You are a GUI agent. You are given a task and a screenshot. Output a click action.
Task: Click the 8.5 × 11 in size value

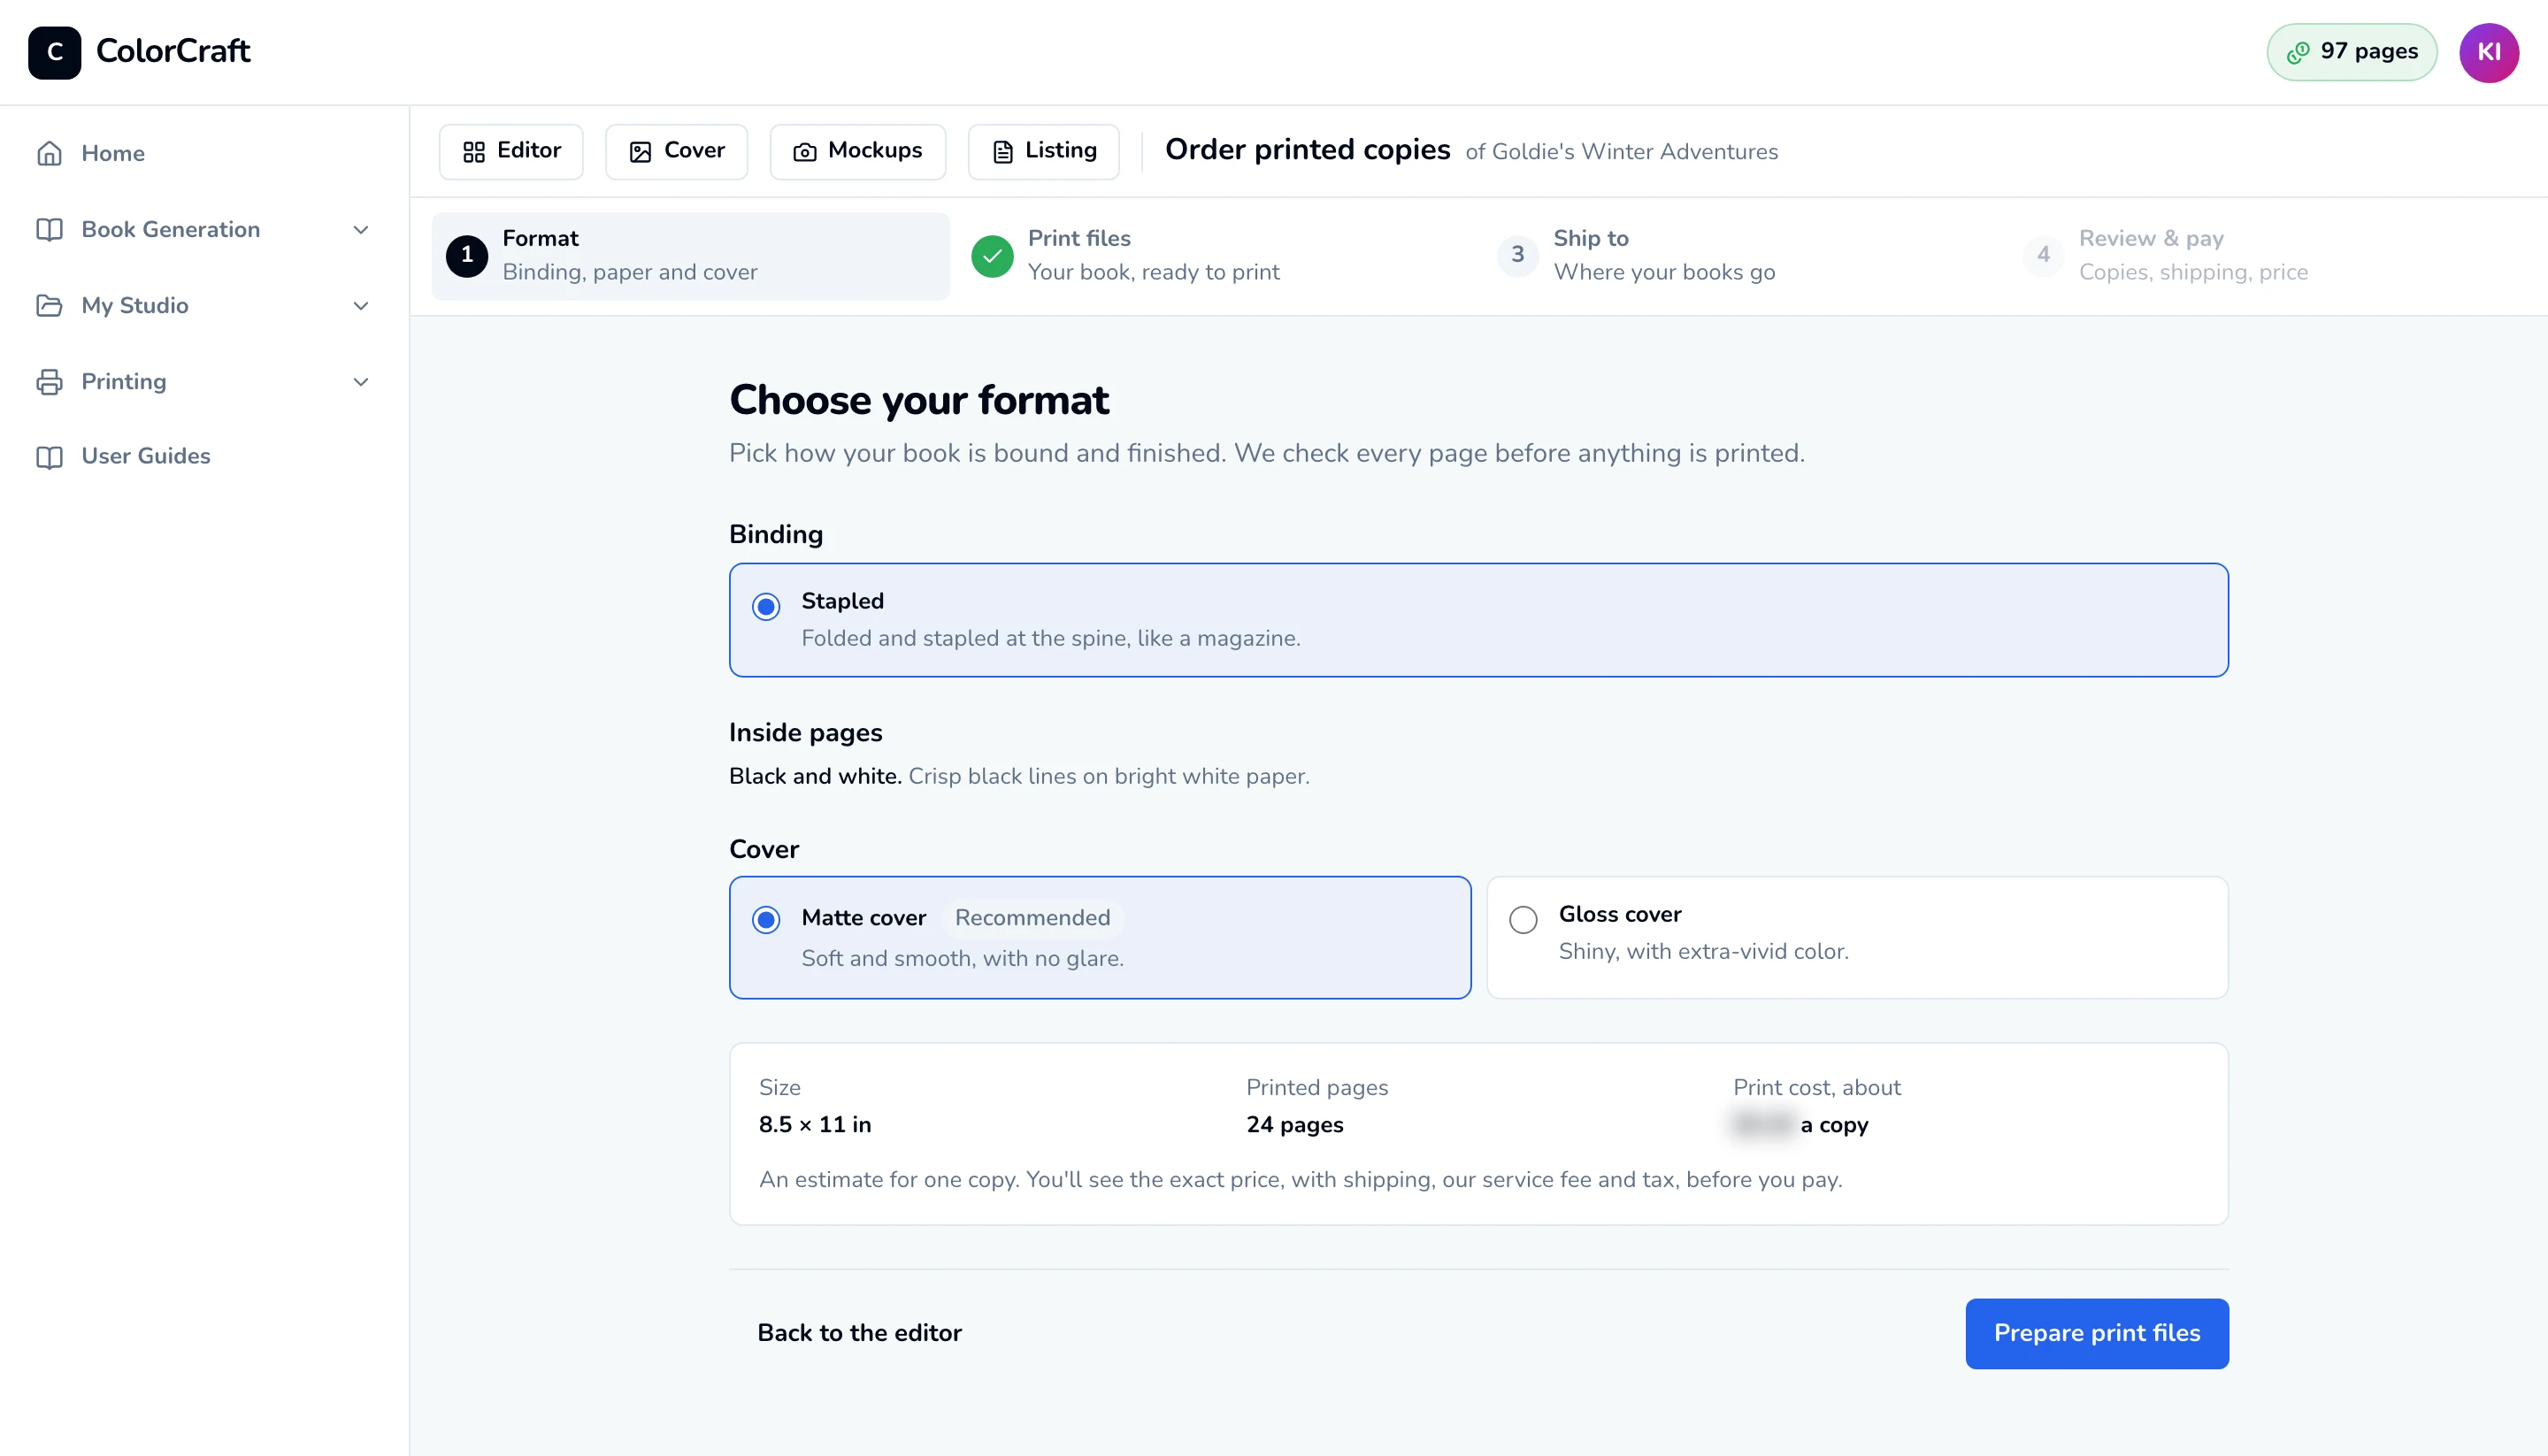[814, 1124]
